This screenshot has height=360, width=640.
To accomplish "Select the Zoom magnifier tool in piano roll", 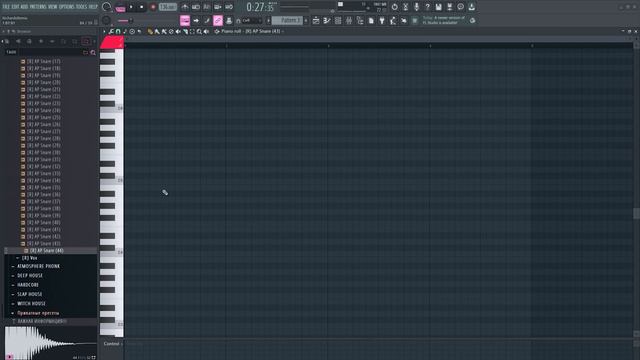I will click(x=199, y=31).
